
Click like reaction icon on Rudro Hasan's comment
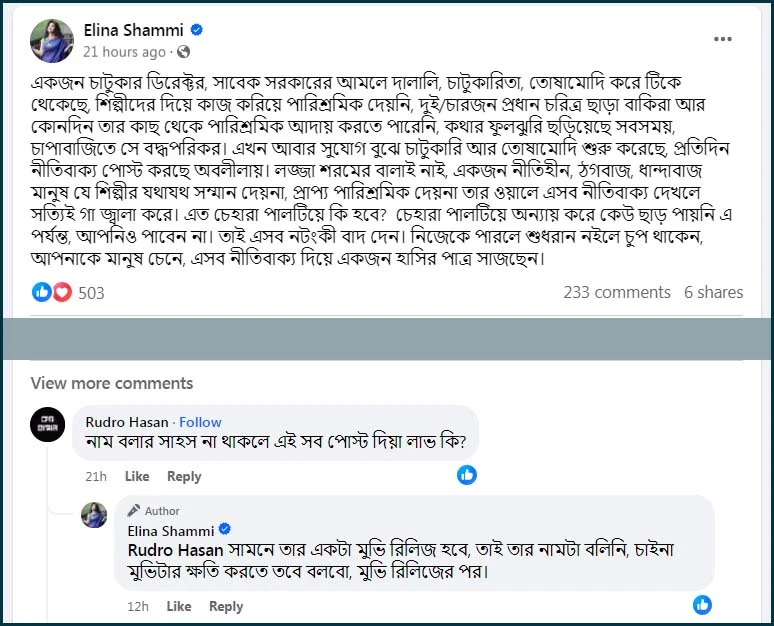point(467,475)
